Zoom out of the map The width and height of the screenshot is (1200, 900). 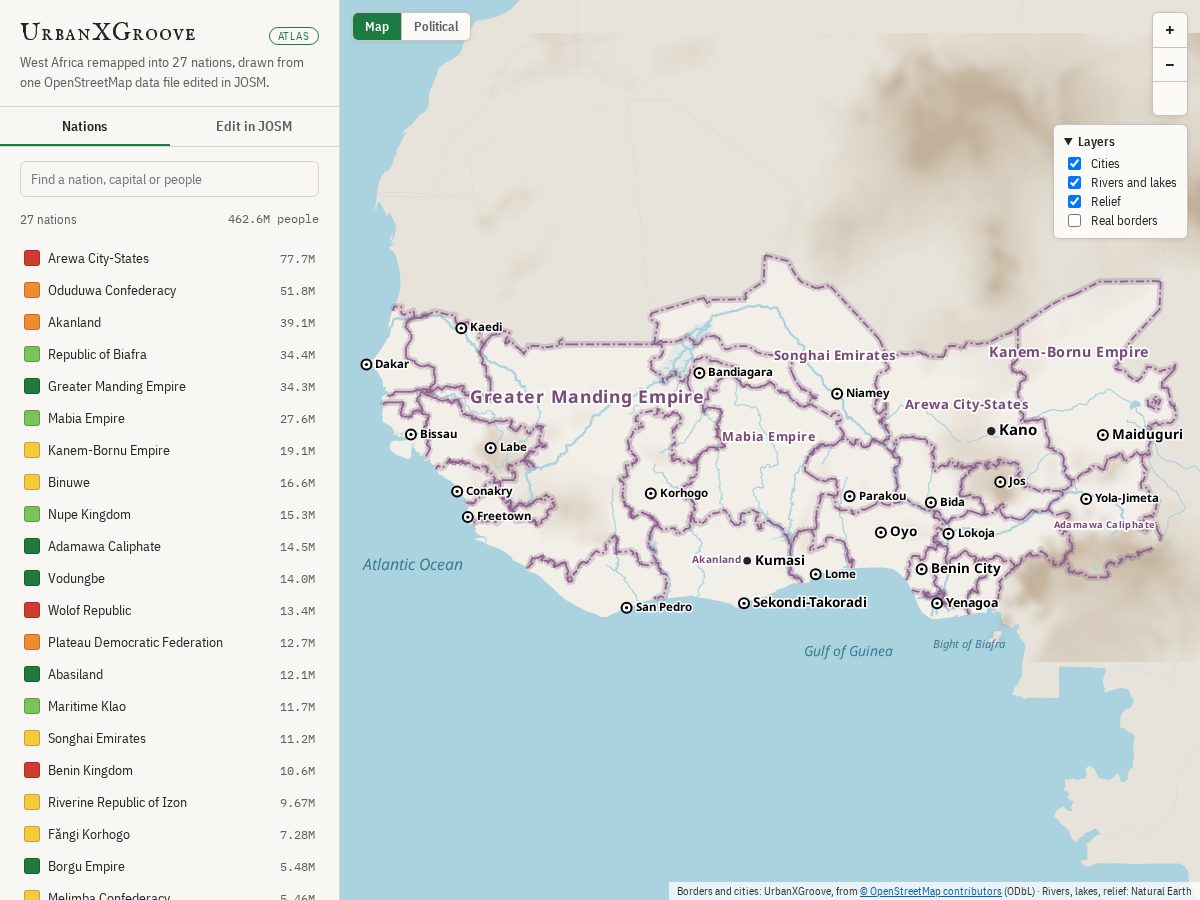[x=1170, y=64]
